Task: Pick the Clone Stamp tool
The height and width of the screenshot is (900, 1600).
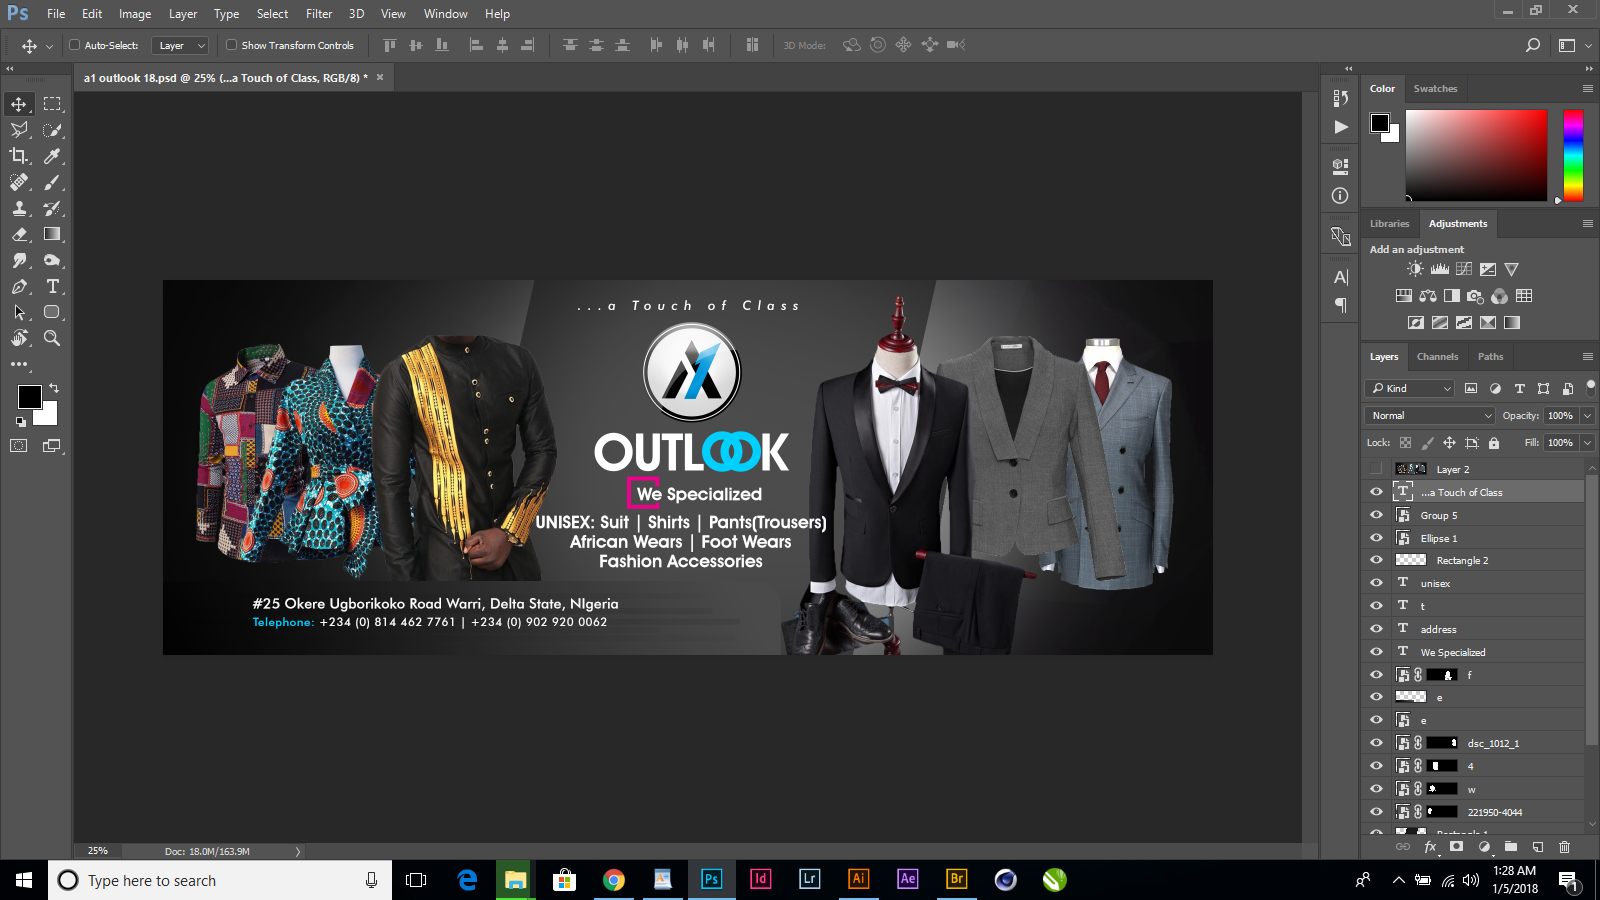Action: pos(20,209)
